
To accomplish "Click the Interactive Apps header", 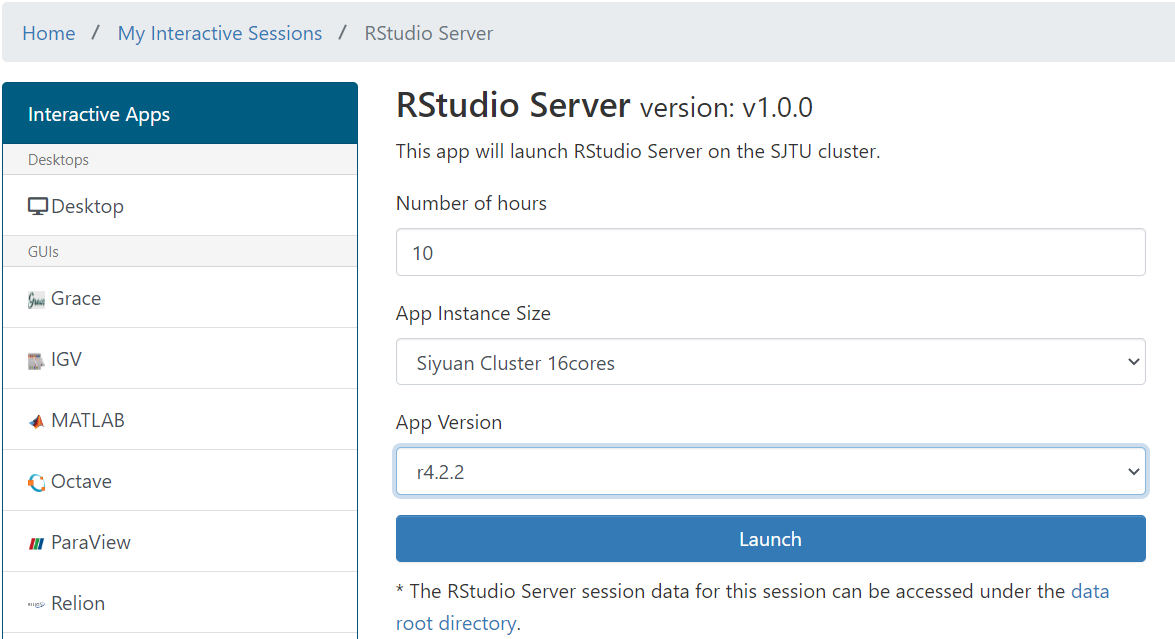I will [x=180, y=113].
